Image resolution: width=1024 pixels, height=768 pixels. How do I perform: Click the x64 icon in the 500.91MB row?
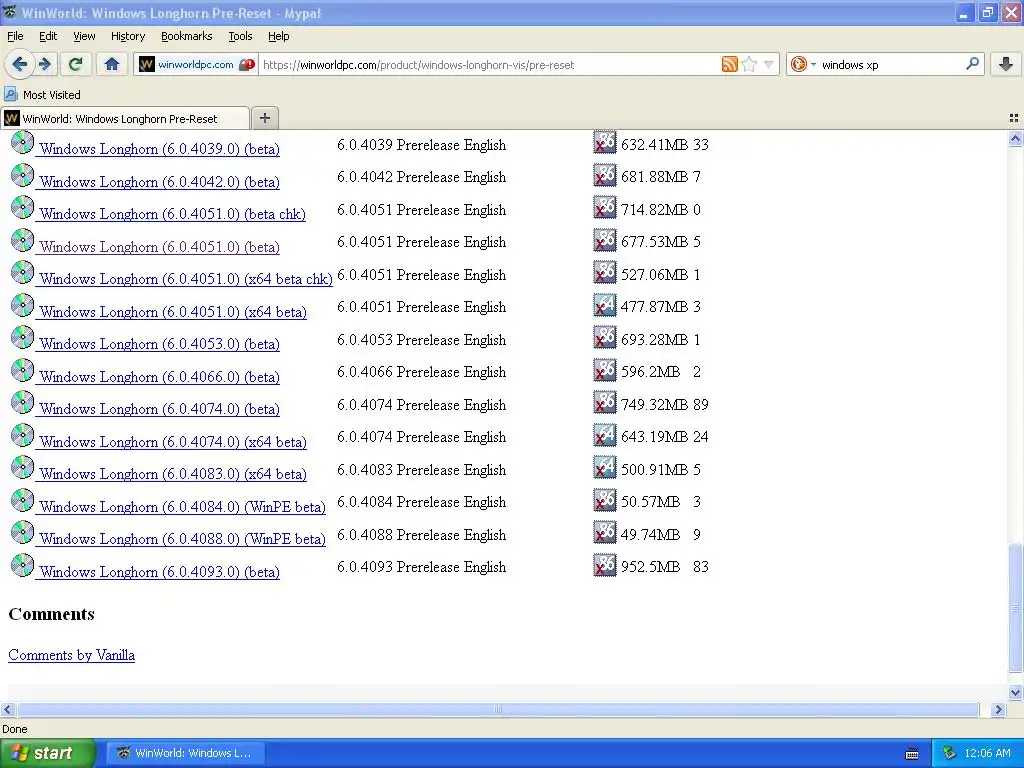pyautogui.click(x=605, y=468)
